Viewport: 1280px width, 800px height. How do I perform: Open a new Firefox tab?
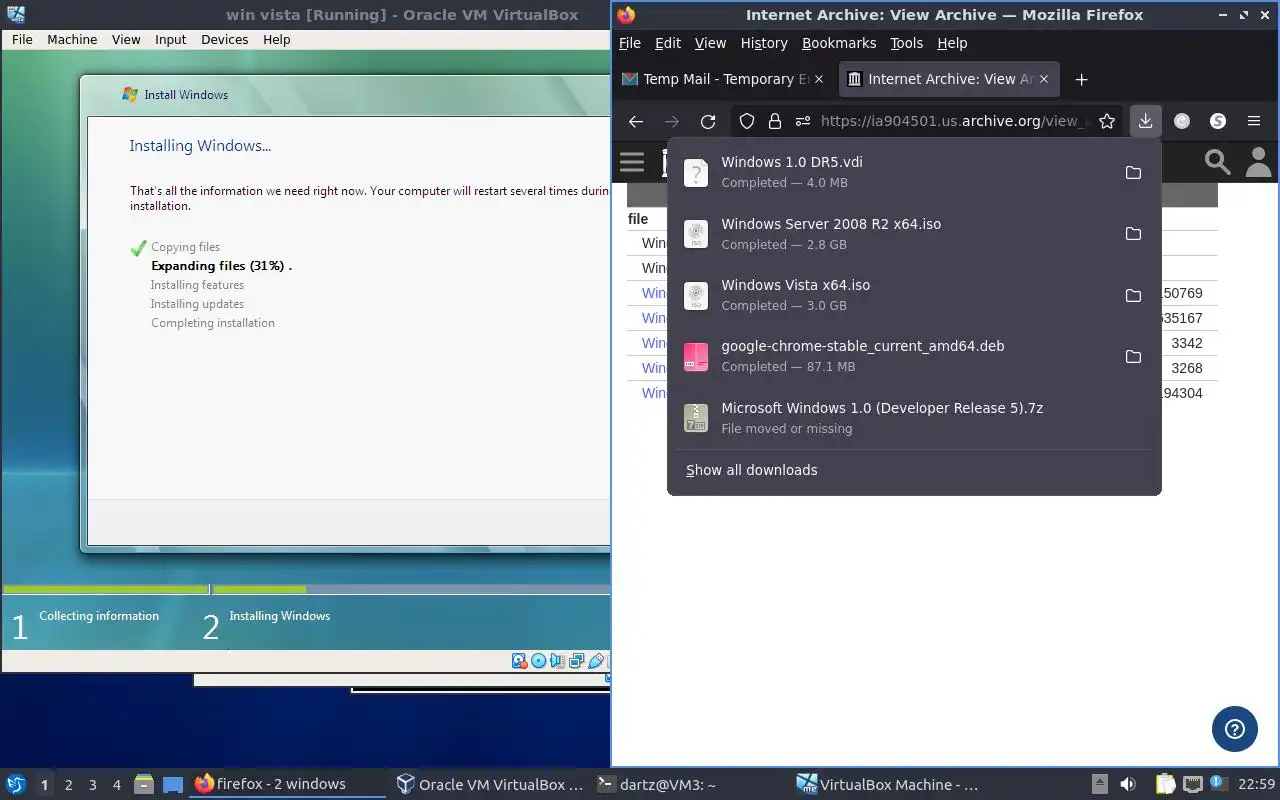tap(1081, 79)
